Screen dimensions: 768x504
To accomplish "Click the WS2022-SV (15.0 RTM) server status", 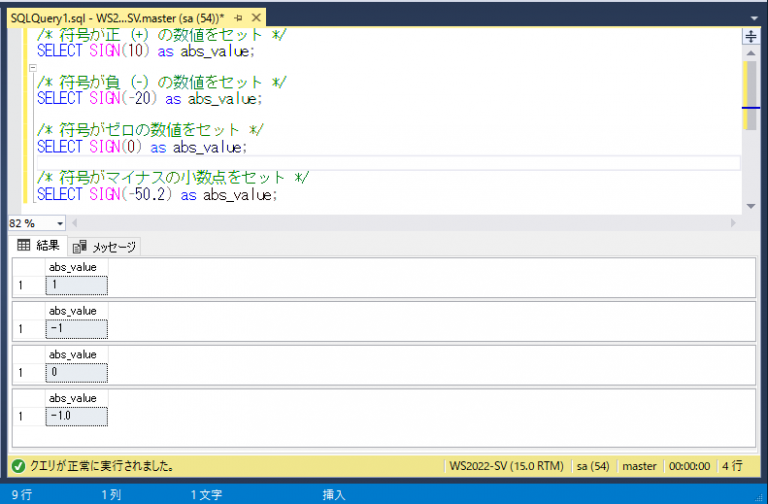I will pos(506,466).
